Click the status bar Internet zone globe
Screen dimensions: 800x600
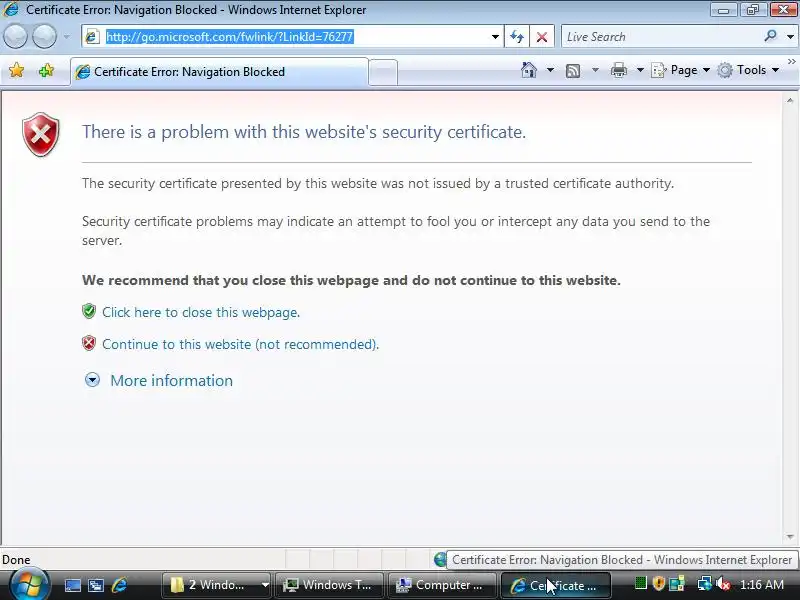[x=440, y=560]
